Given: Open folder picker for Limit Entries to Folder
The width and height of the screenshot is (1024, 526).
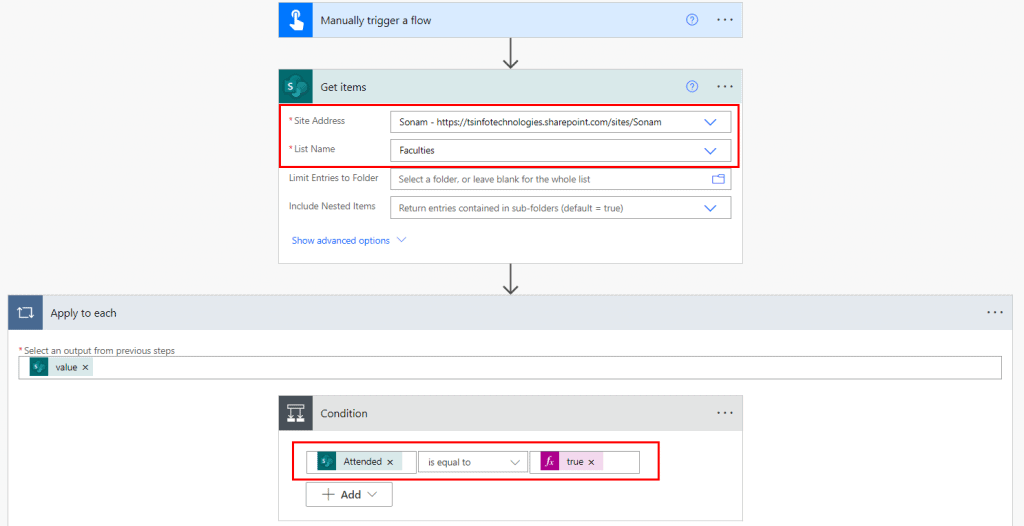Looking at the screenshot, I should tap(718, 179).
